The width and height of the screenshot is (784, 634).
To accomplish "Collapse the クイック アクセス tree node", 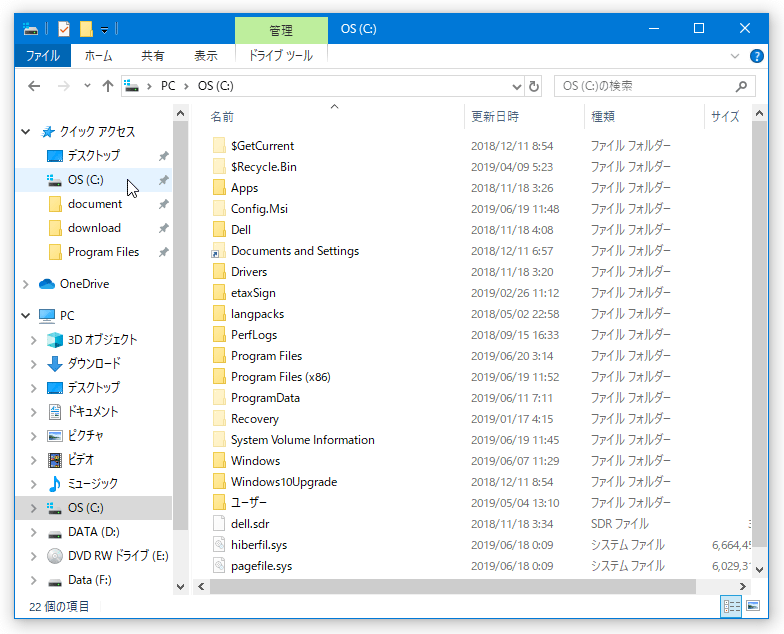I will [26, 132].
